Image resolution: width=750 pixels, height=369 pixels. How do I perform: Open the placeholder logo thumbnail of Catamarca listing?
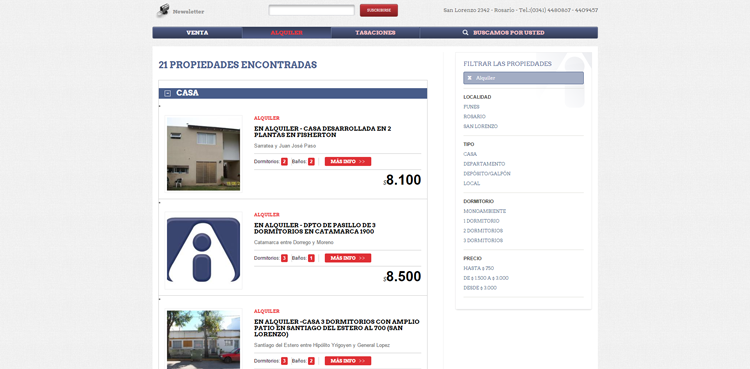pyautogui.click(x=203, y=250)
